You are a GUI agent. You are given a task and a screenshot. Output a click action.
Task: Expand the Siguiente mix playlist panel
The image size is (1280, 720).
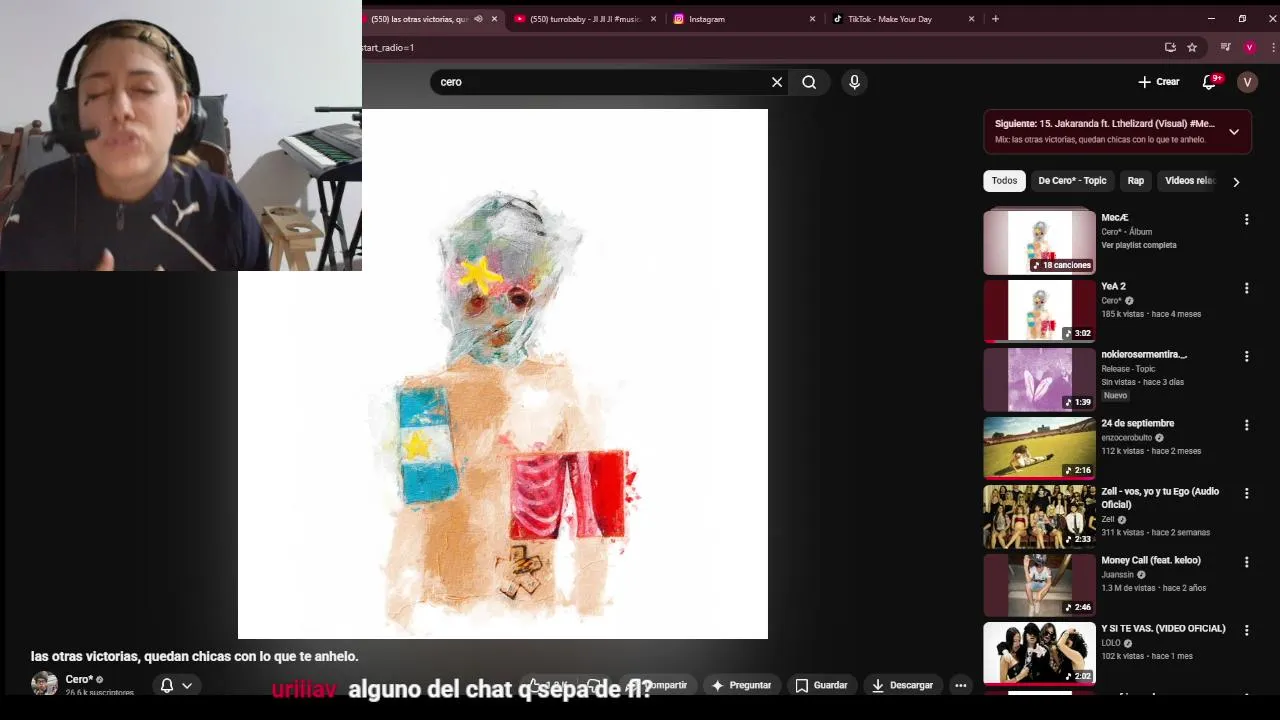(1234, 132)
